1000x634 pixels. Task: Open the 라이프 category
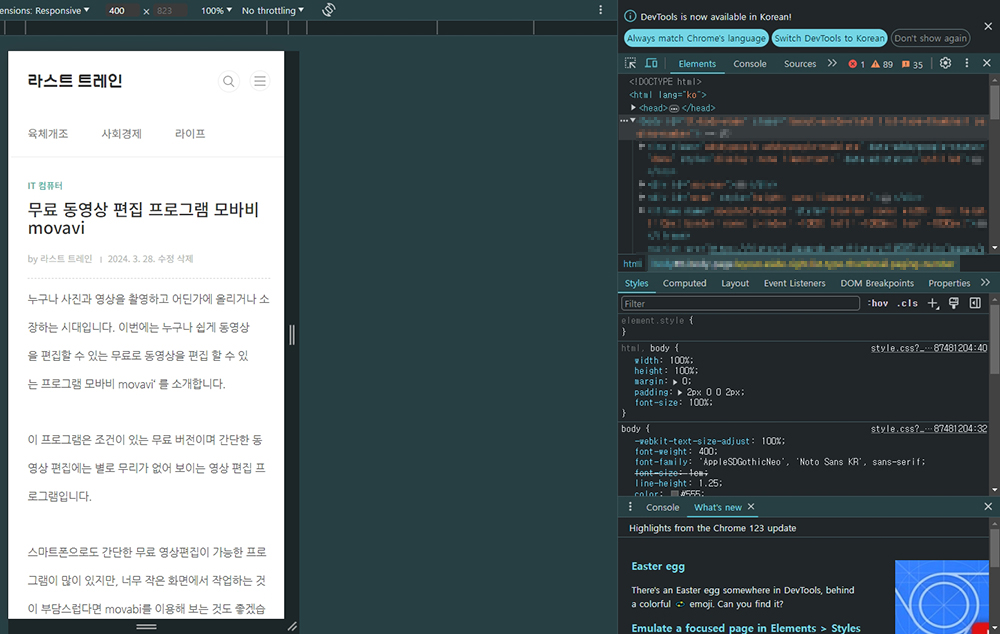point(190,134)
